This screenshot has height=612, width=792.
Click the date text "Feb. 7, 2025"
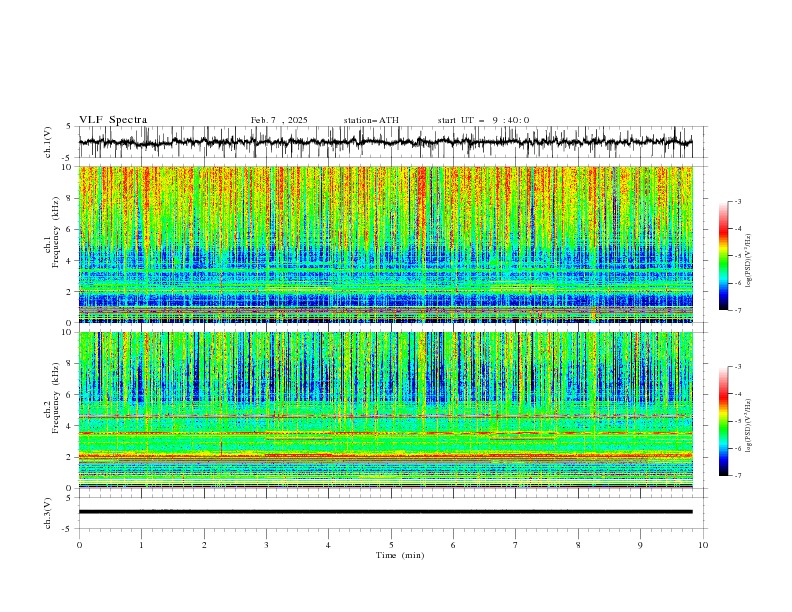pos(279,120)
